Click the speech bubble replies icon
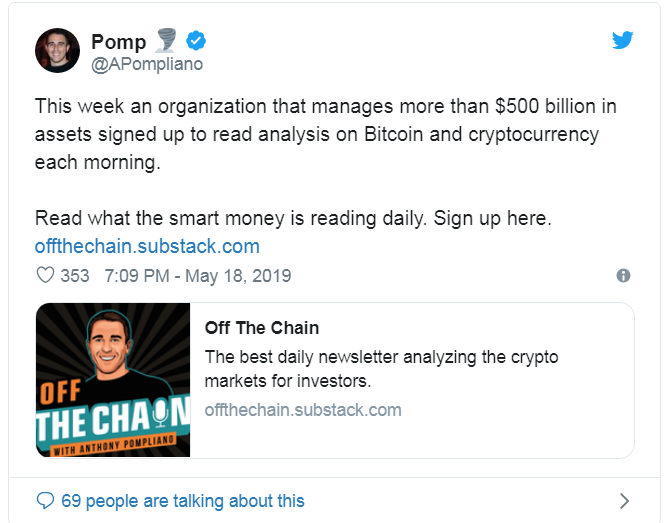The image size is (669, 523). tap(45, 500)
